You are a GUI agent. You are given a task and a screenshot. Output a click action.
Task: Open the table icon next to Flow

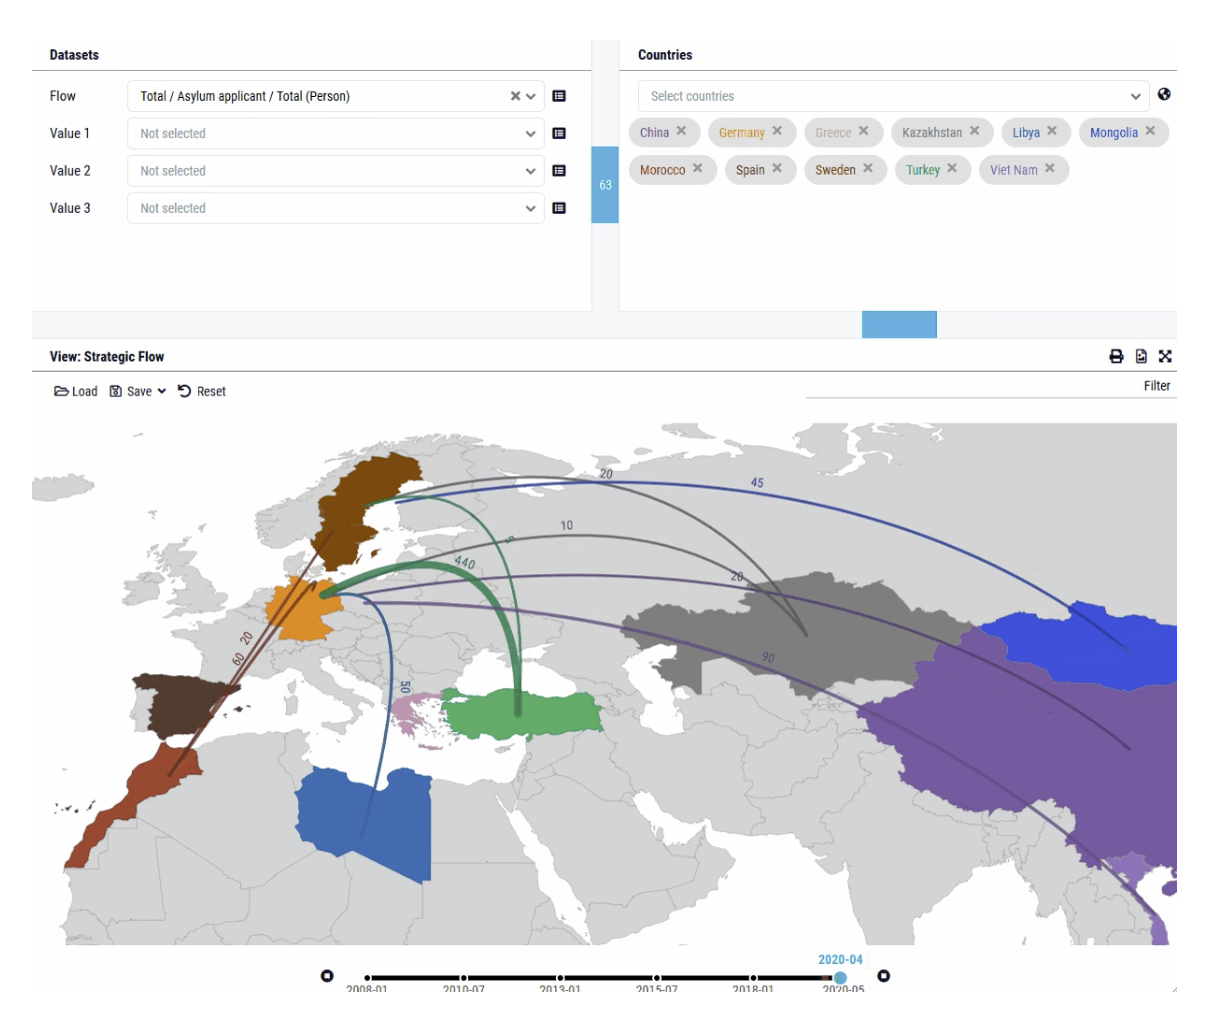point(559,96)
